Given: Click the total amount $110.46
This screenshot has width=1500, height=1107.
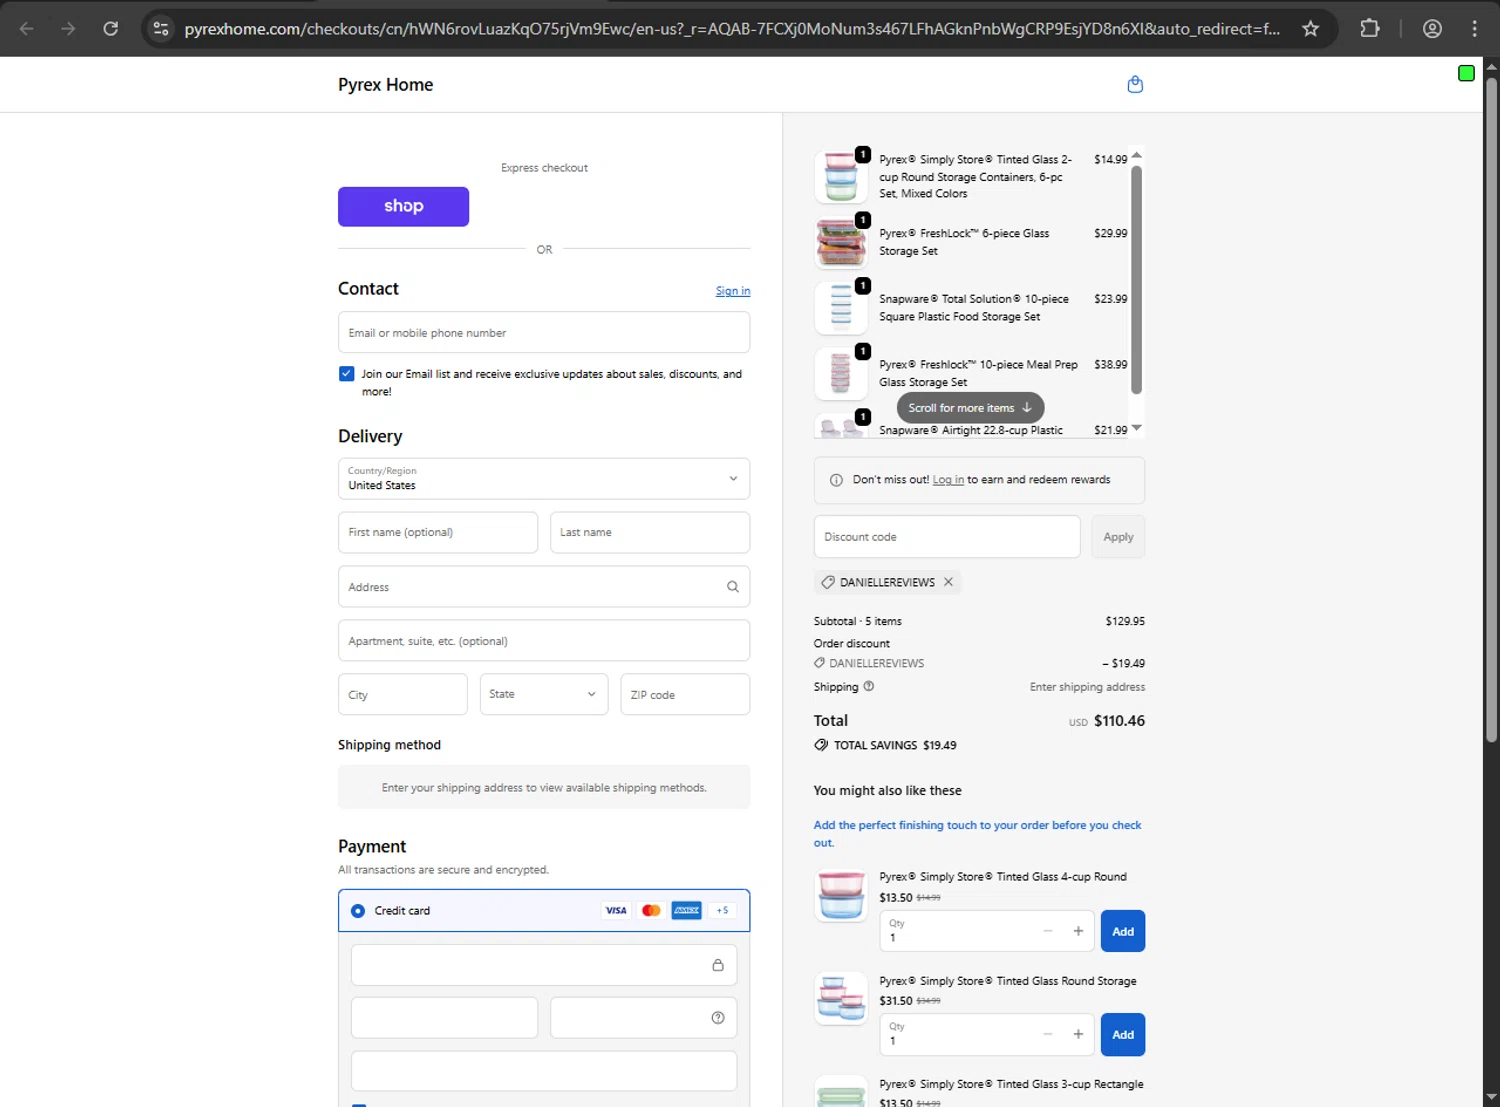Looking at the screenshot, I should [1119, 721].
